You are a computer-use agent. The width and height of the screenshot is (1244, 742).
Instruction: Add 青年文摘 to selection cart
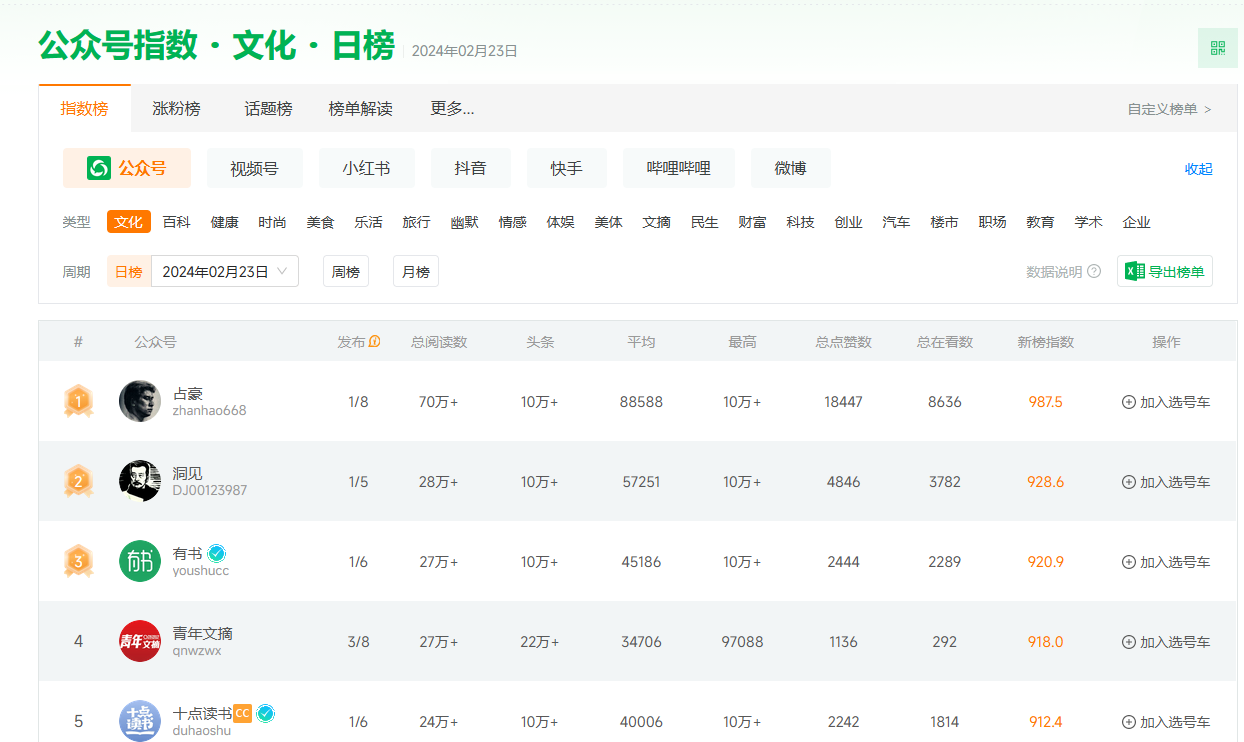[1166, 642]
